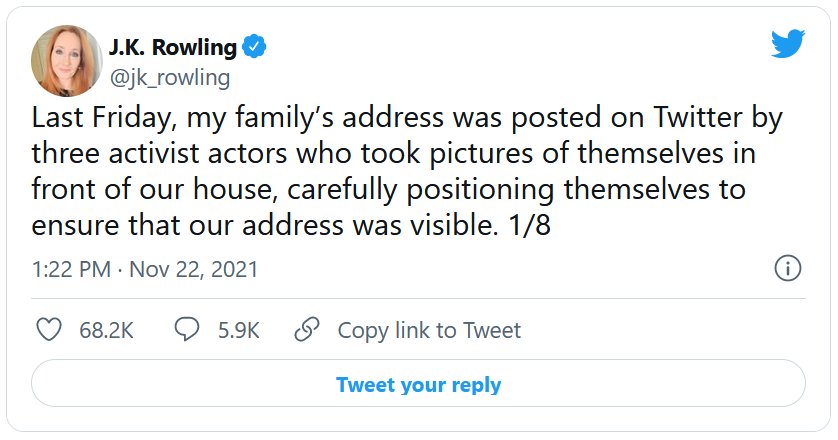Click the chain link icon
838x440 pixels.
pos(307,330)
